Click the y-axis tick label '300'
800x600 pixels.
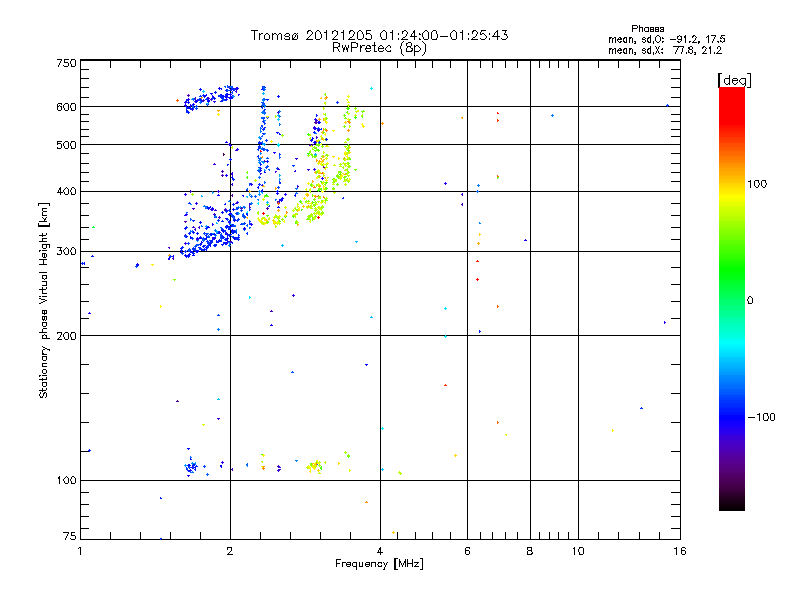tap(66, 252)
